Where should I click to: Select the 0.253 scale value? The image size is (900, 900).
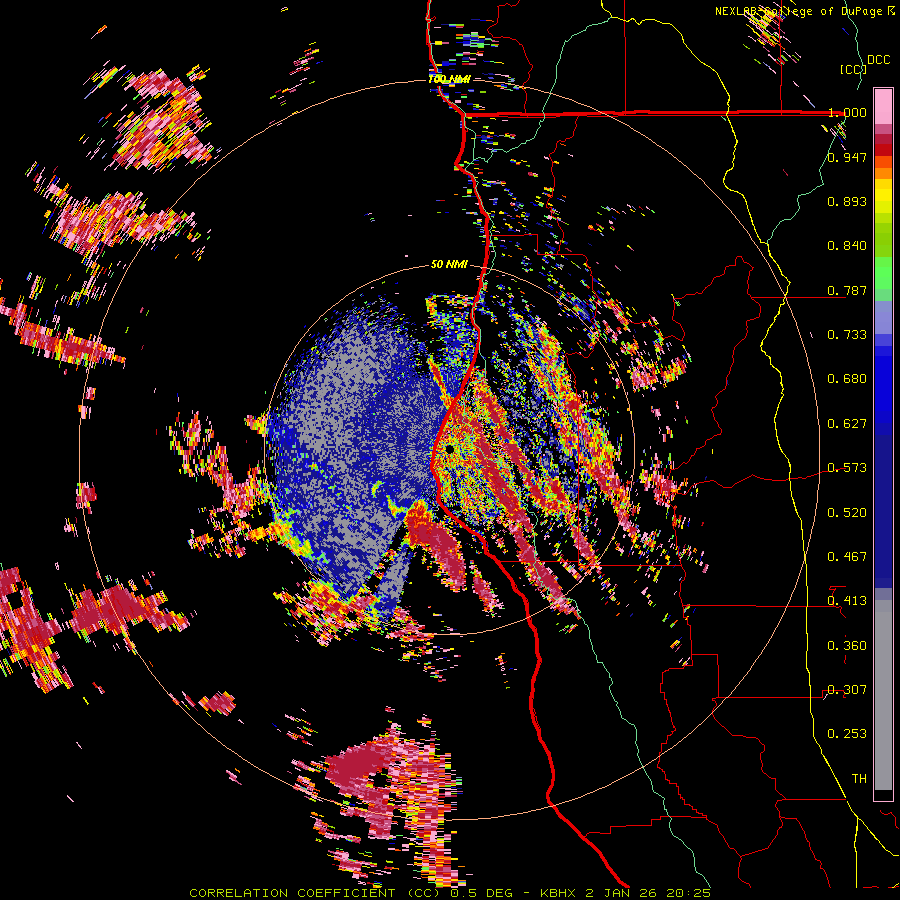pyautogui.click(x=847, y=734)
